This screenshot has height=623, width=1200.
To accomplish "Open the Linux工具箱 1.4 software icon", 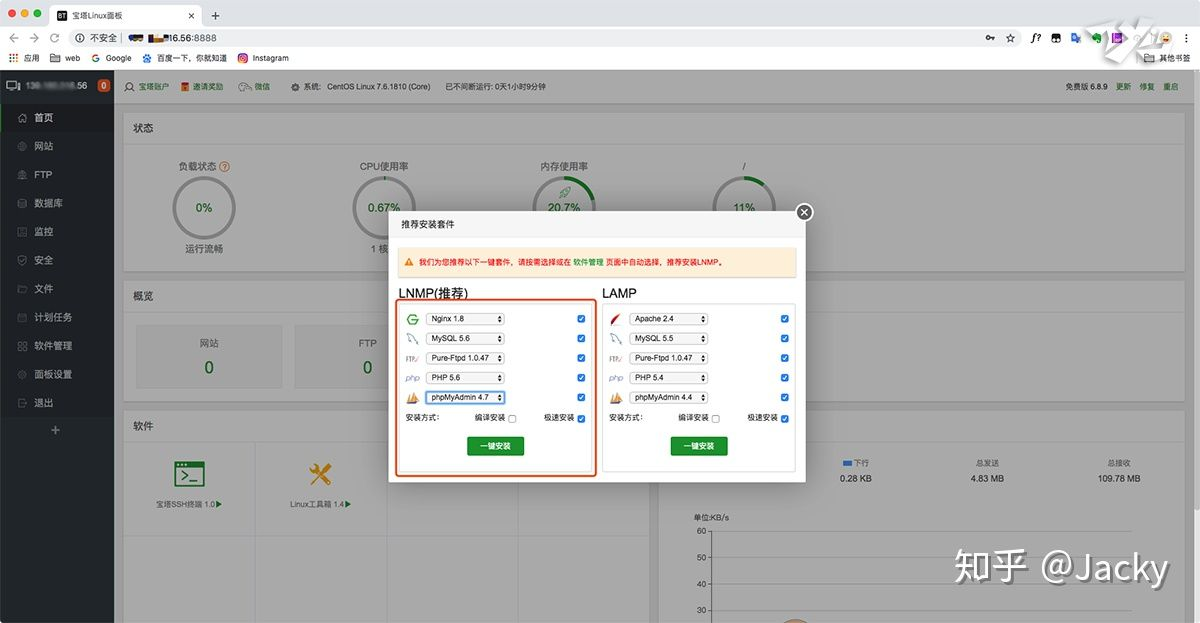I will [x=320, y=474].
